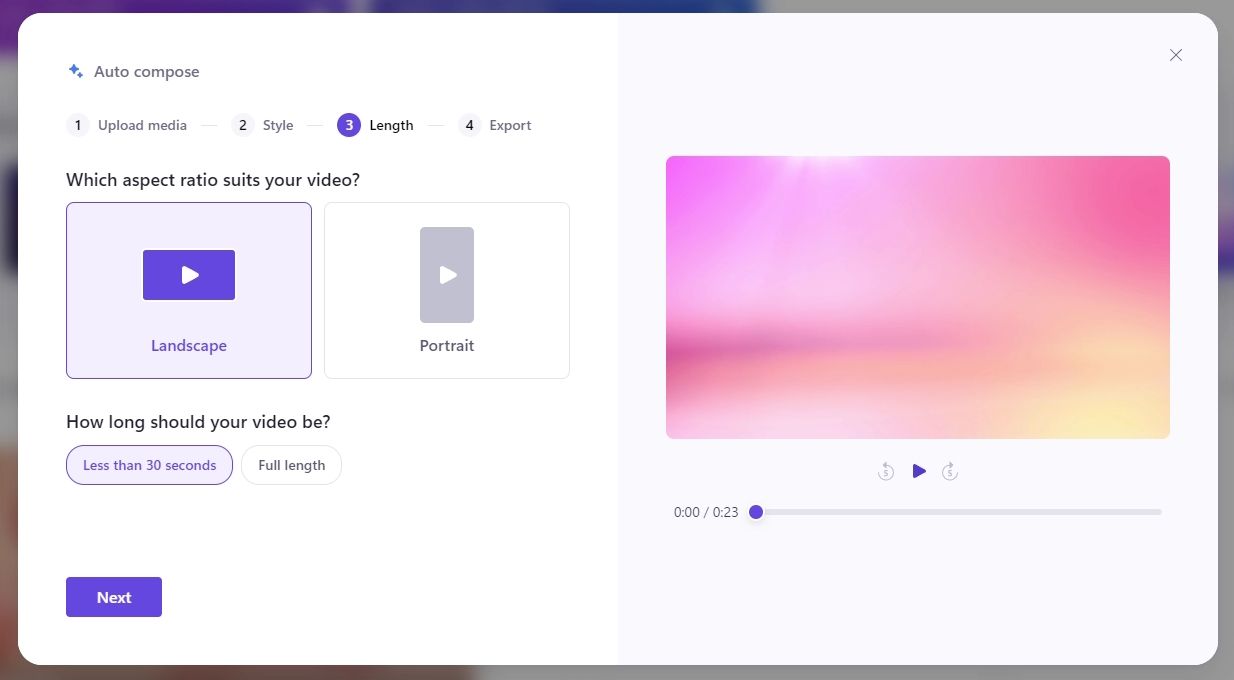1234x680 pixels.
Task: Click the step 4 circle icon
Action: point(469,125)
